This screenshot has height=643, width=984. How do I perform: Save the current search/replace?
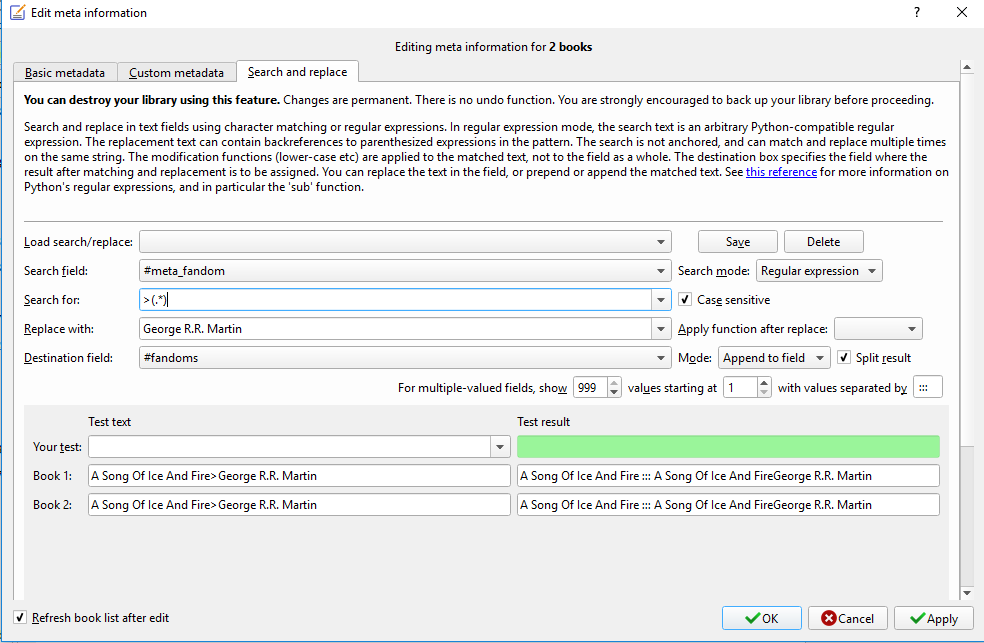click(738, 241)
